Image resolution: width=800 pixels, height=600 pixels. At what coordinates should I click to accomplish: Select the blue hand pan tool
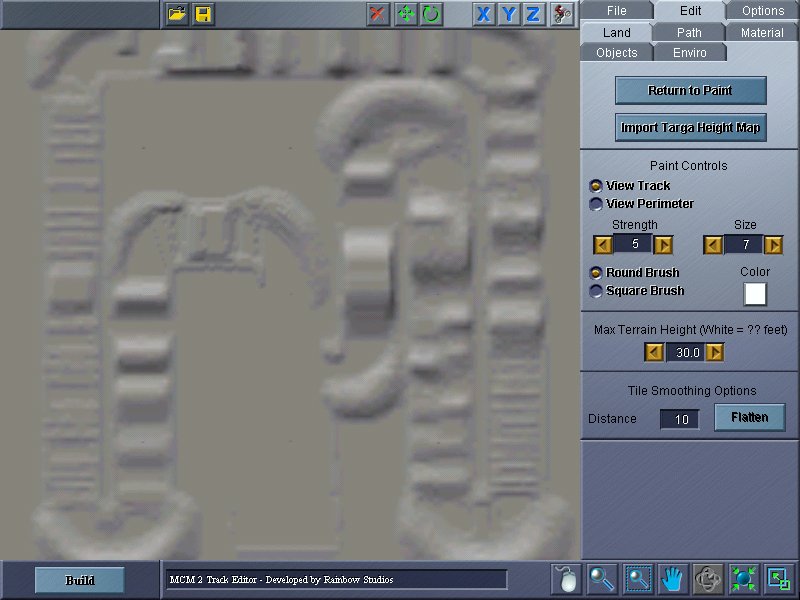click(673, 579)
